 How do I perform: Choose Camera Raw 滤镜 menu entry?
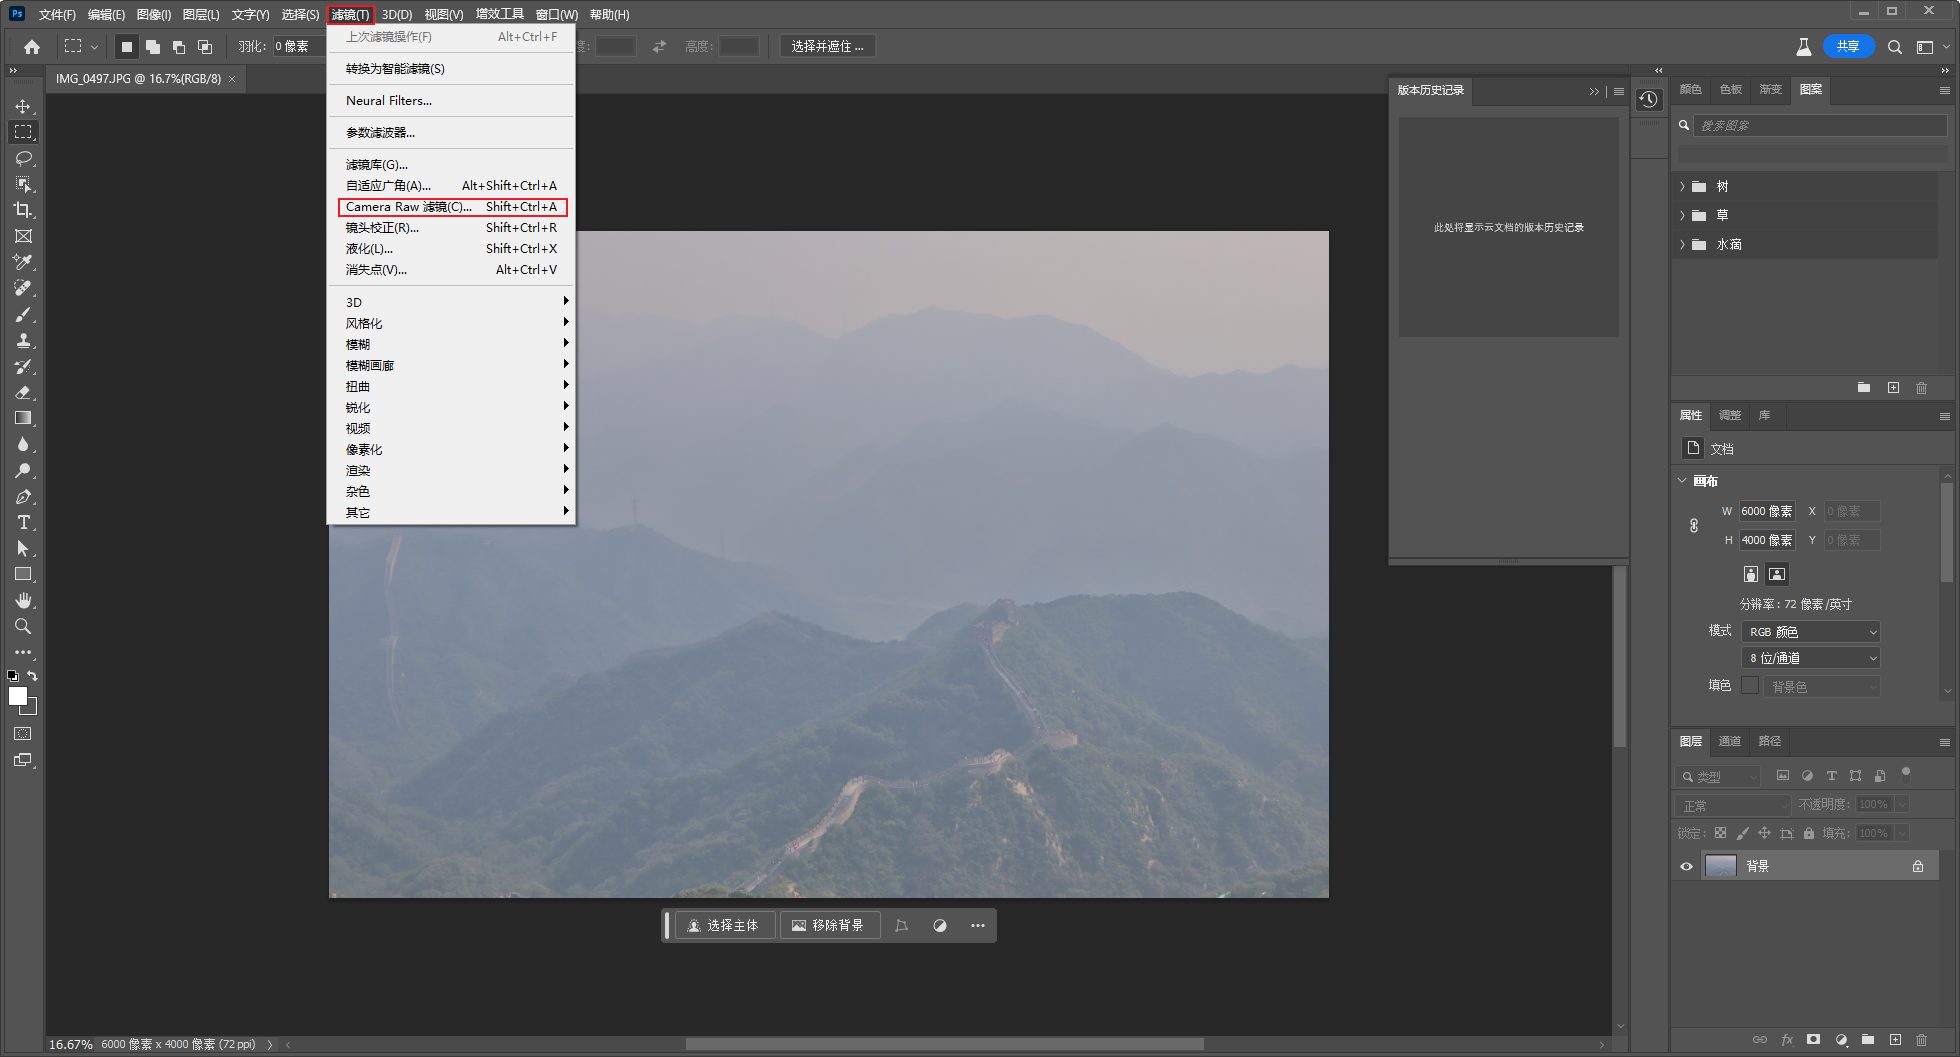451,207
